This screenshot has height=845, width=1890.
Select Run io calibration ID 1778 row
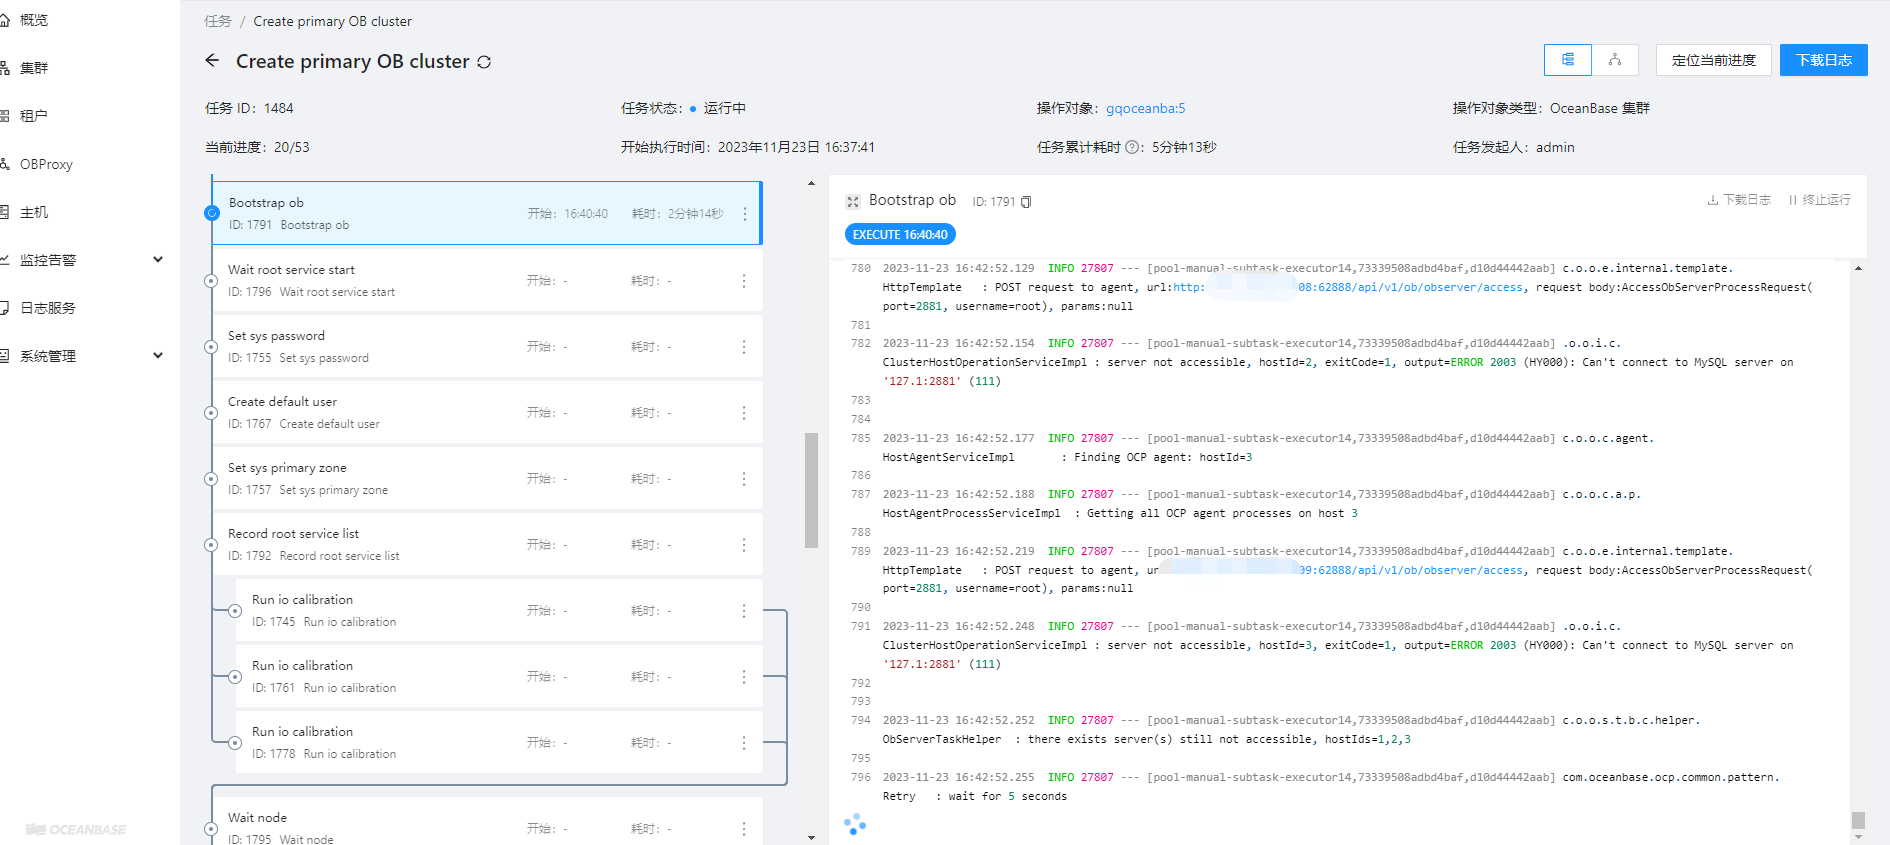499,743
